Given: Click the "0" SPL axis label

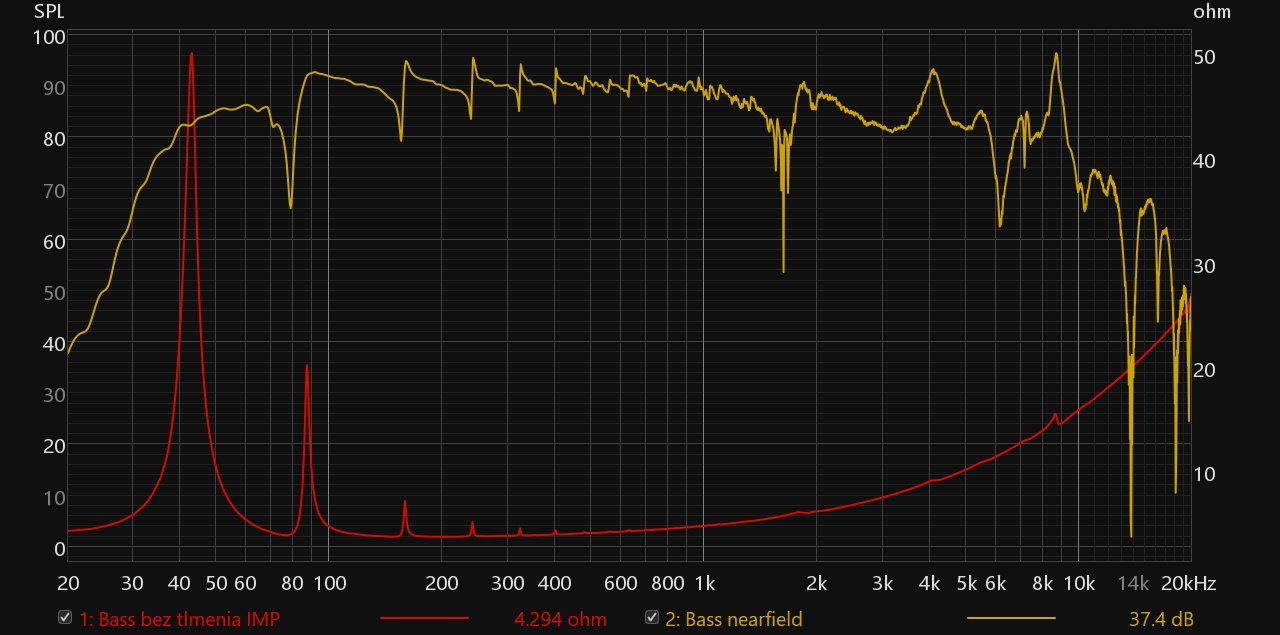Looking at the screenshot, I should (x=60, y=549).
